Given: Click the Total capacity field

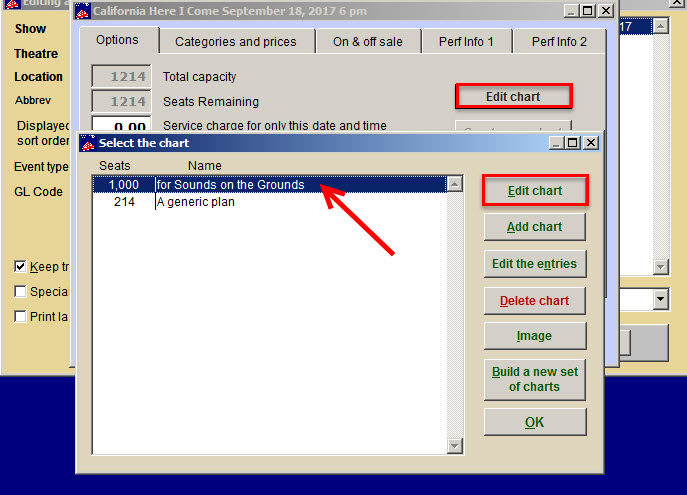Looking at the screenshot, I should pos(121,76).
